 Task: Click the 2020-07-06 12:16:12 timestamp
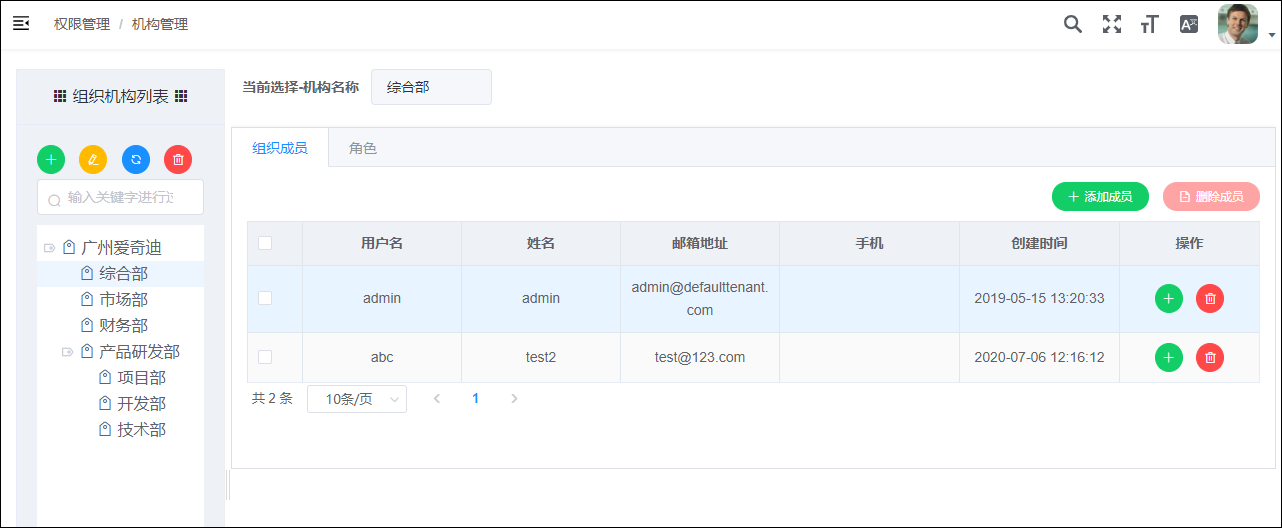point(1039,357)
